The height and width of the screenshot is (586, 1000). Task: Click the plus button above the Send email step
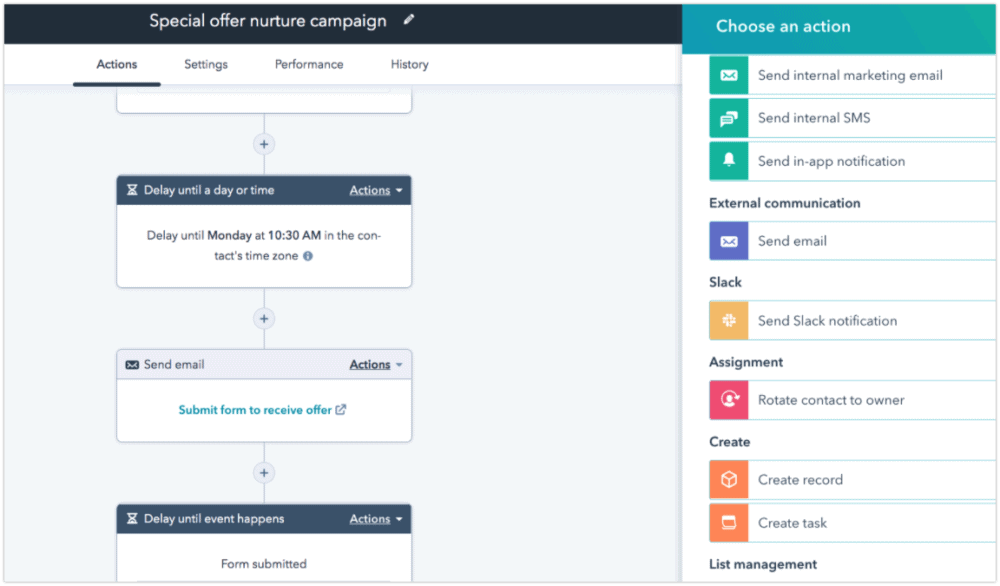[263, 318]
